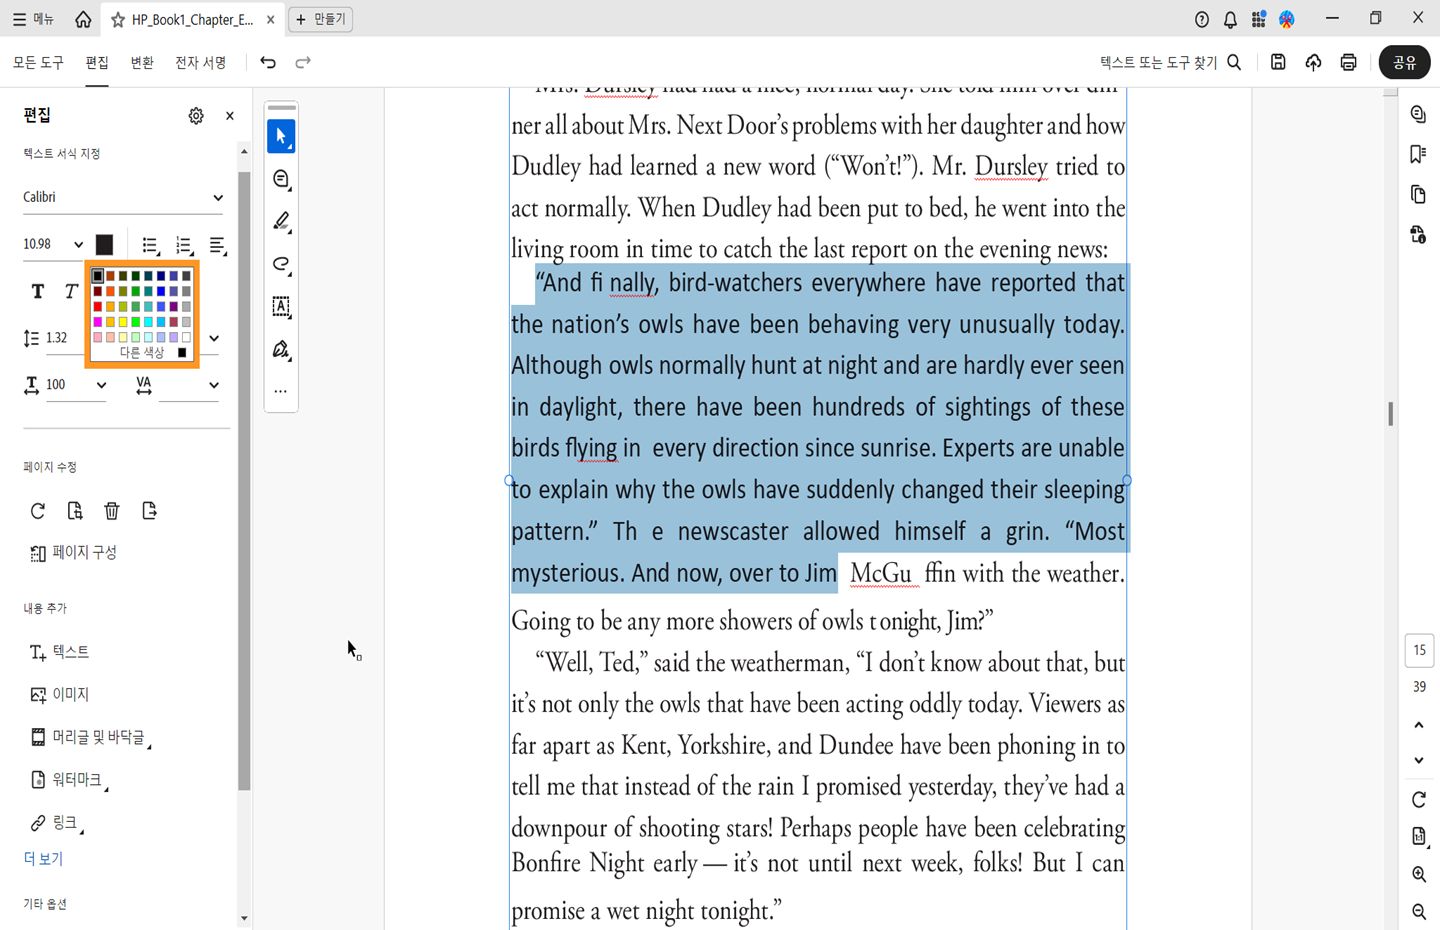Switch to the 모든 도구 tab
The image size is (1440, 930).
tap(38, 62)
